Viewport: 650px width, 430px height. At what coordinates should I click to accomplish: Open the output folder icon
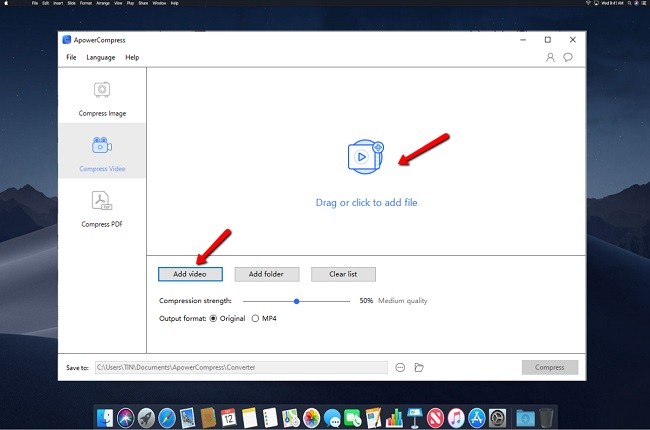pos(419,367)
